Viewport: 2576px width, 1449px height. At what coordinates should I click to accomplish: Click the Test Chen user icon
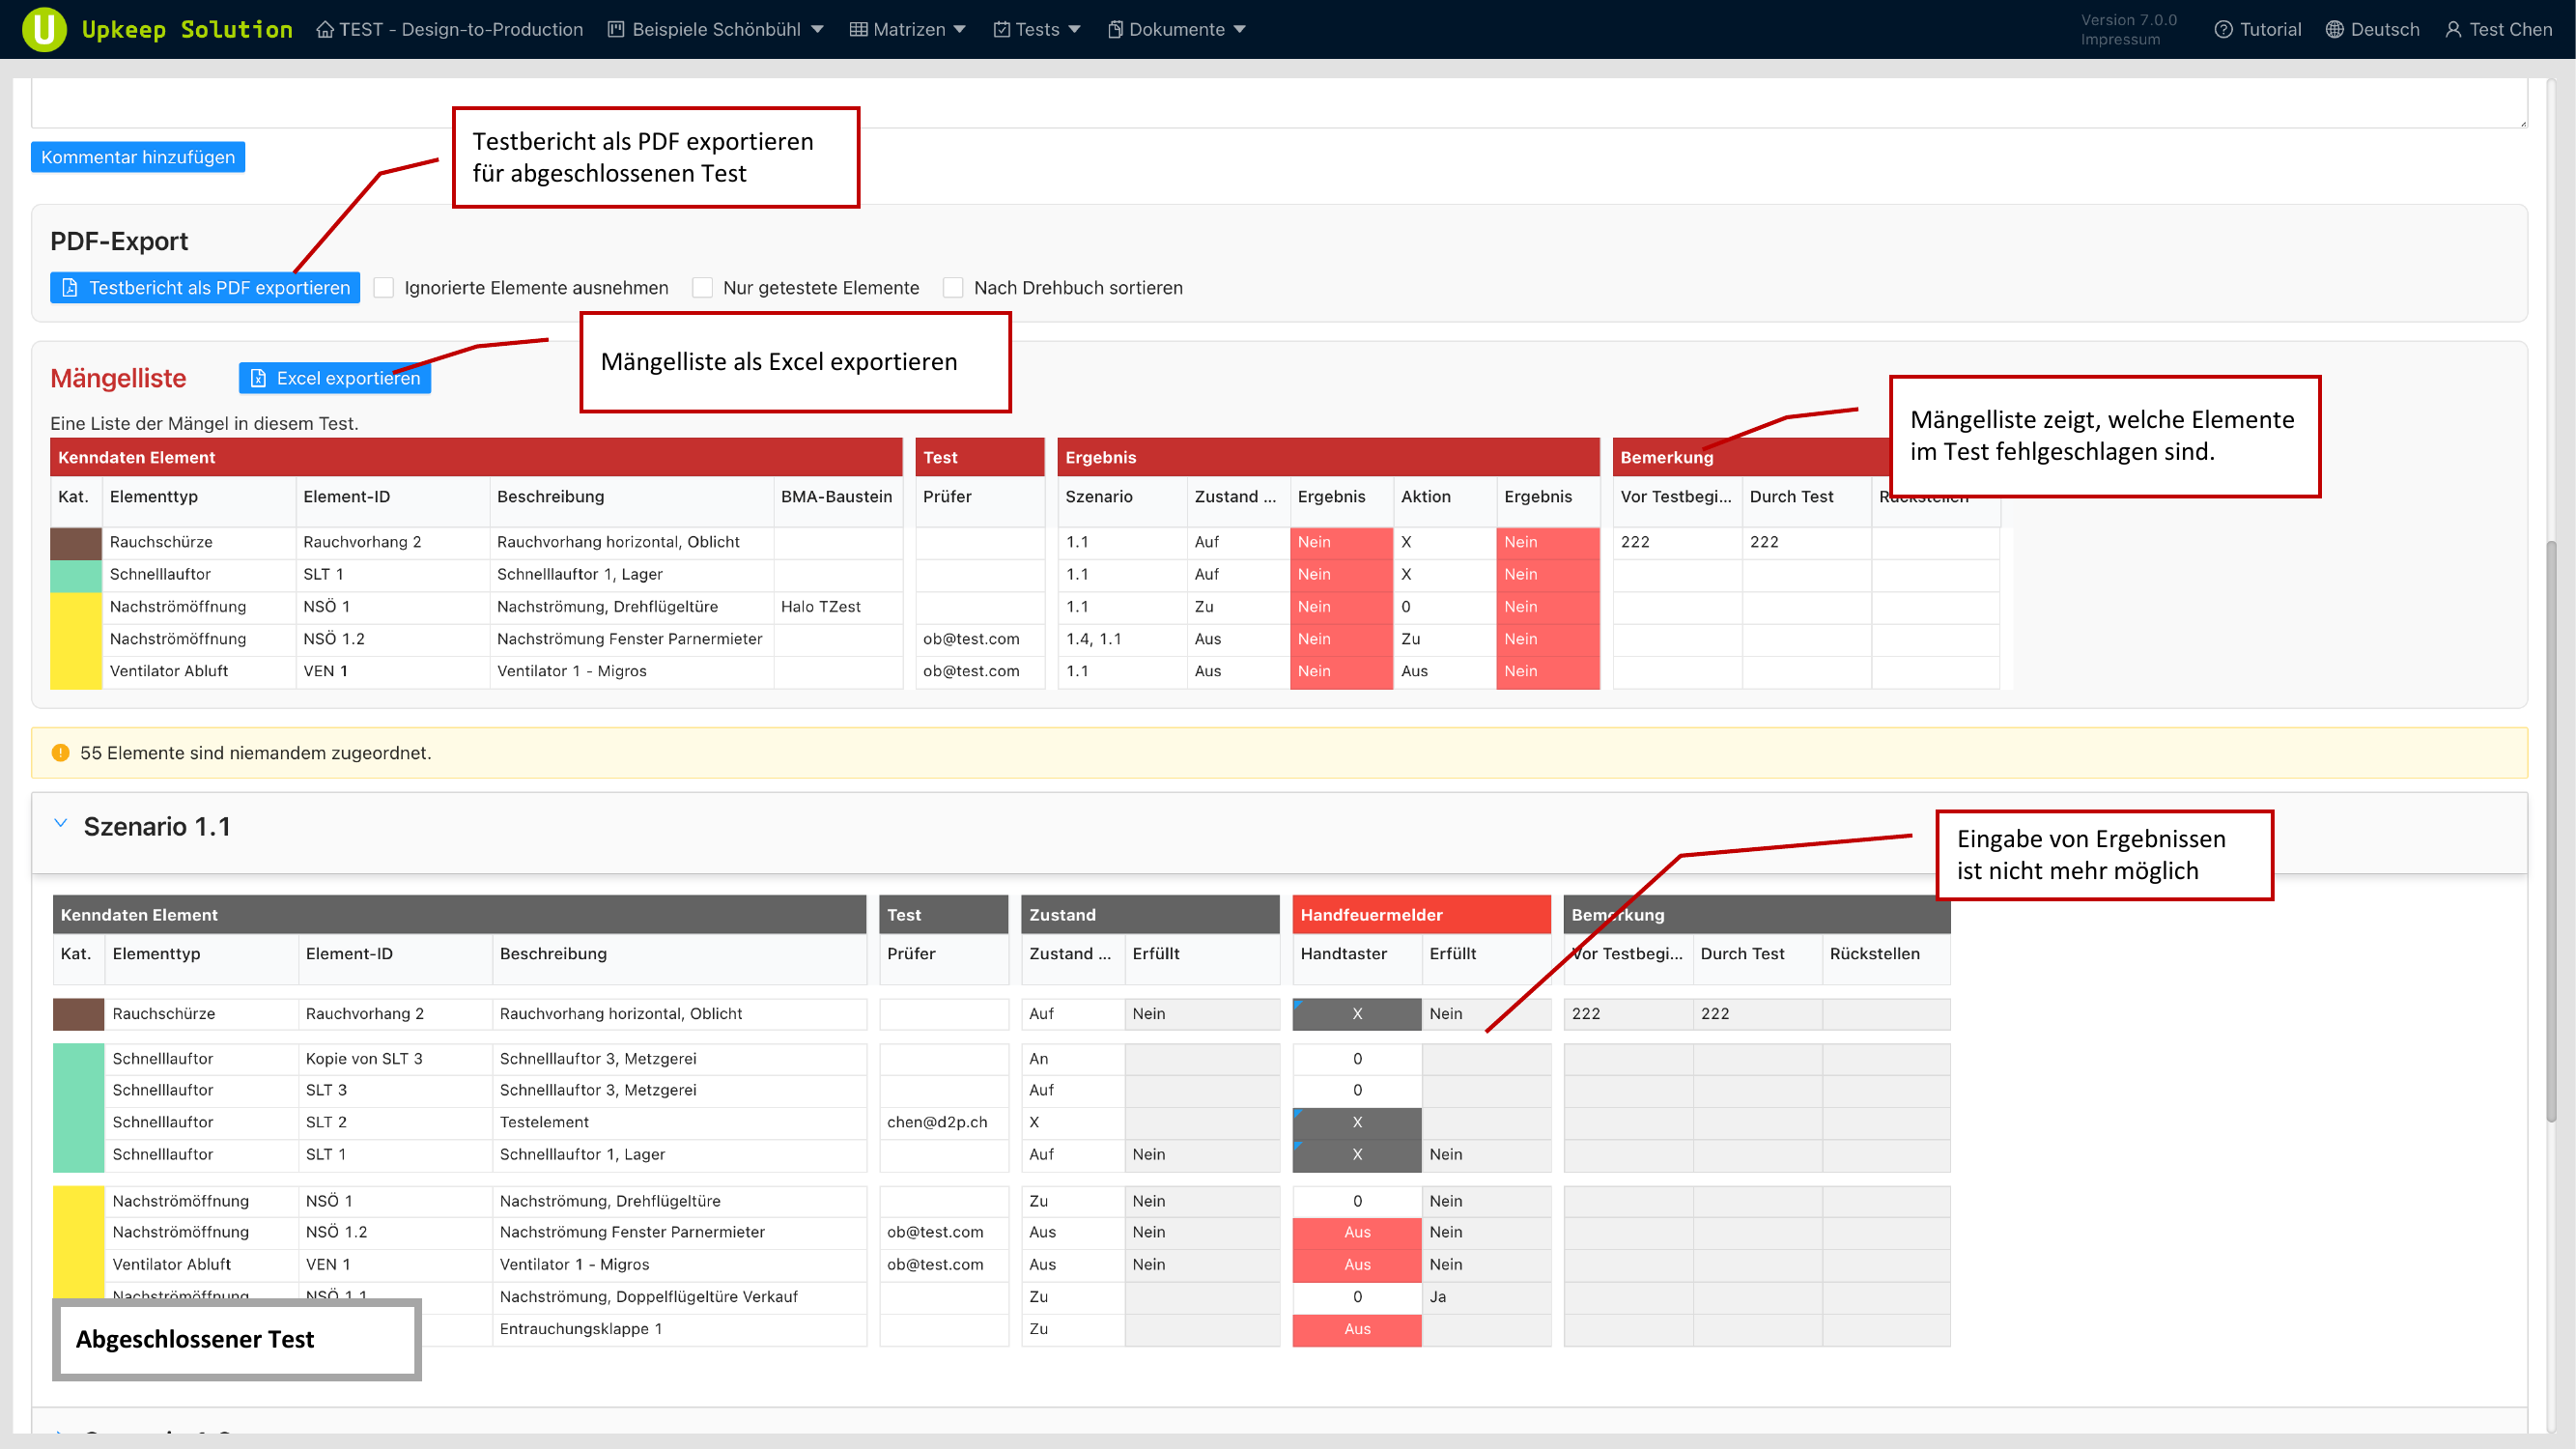coord(2453,29)
